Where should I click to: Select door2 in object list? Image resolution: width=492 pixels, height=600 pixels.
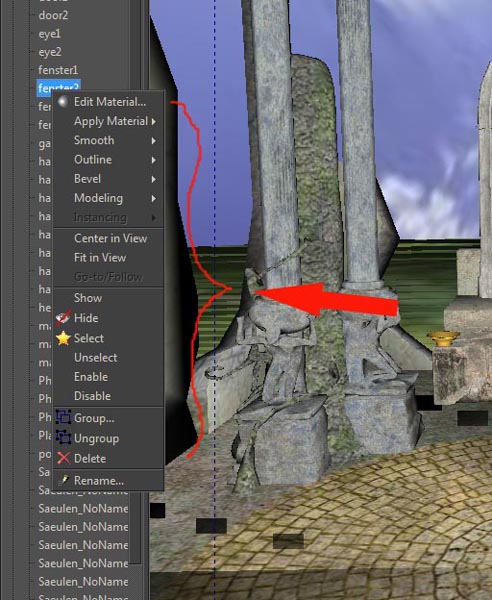[53, 15]
